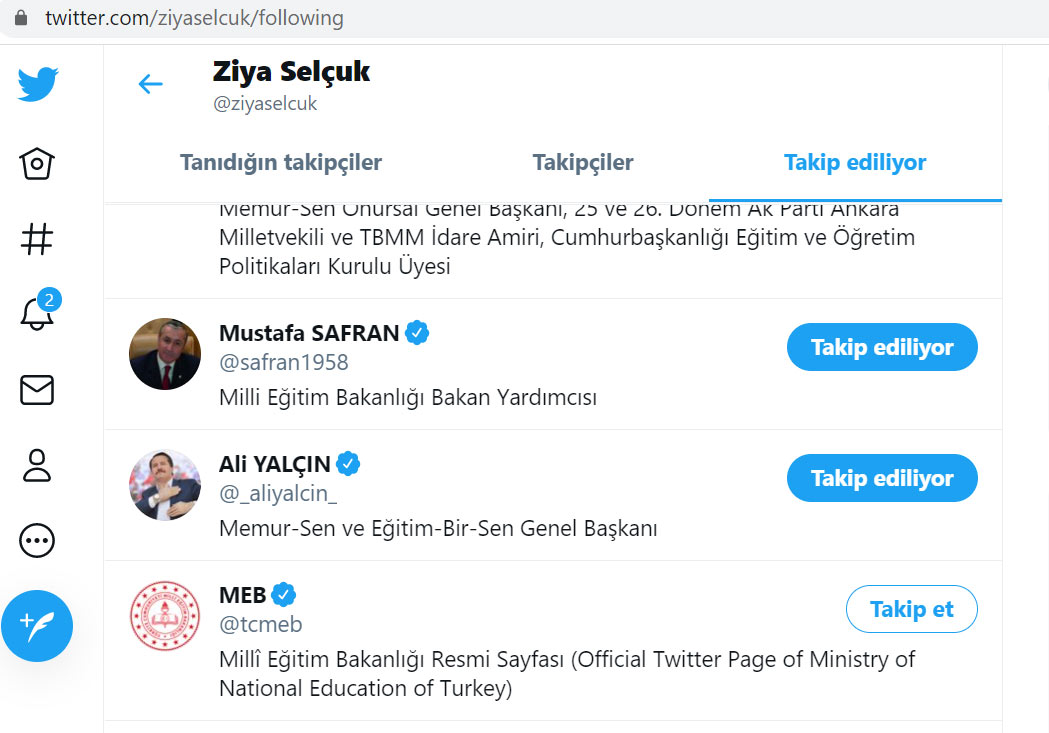Switch to Takipçiler tab
The height and width of the screenshot is (733, 1049).
click(583, 162)
